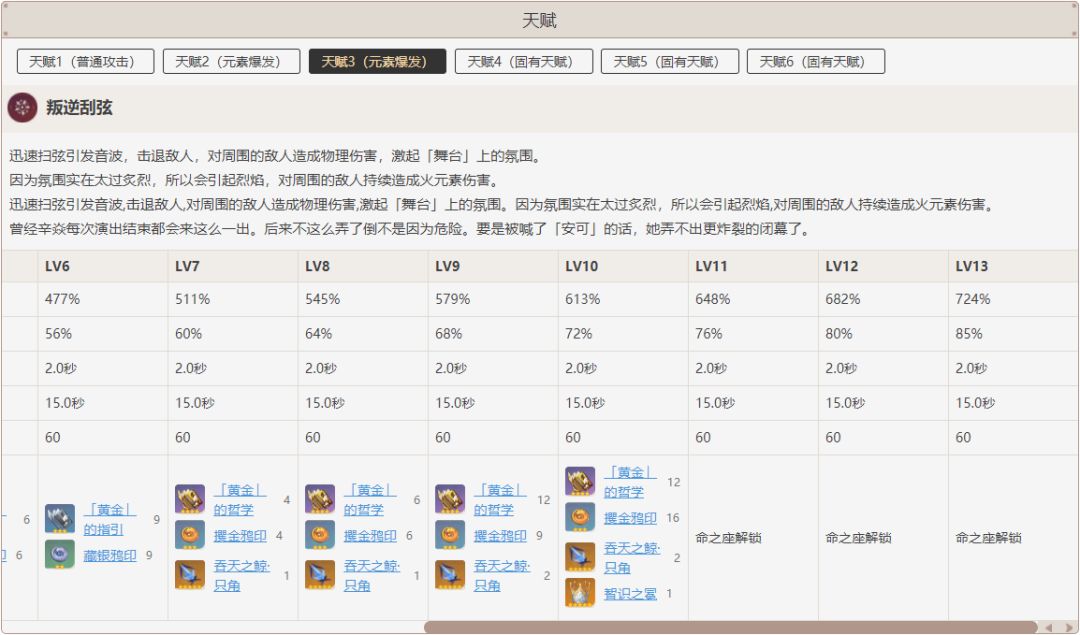
Task: Open the 智识之冕 link in LV10
Action: point(631,594)
